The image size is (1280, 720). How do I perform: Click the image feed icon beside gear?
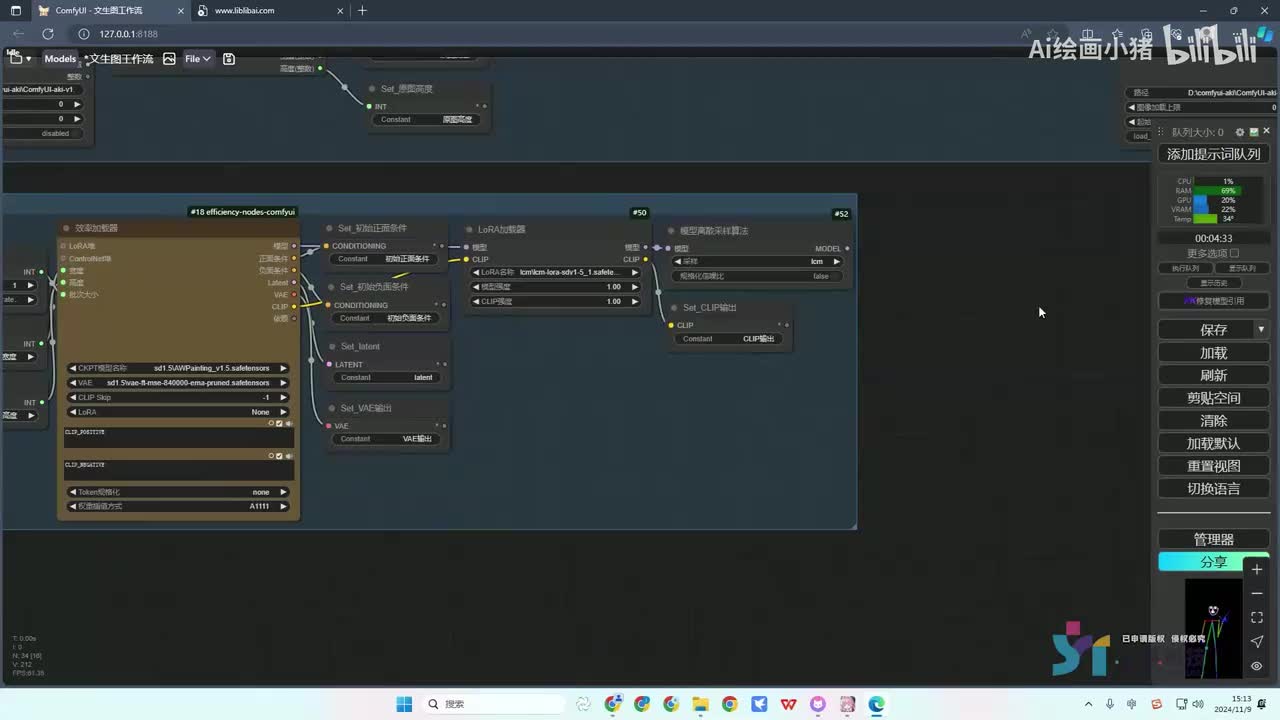pyautogui.click(x=1254, y=132)
